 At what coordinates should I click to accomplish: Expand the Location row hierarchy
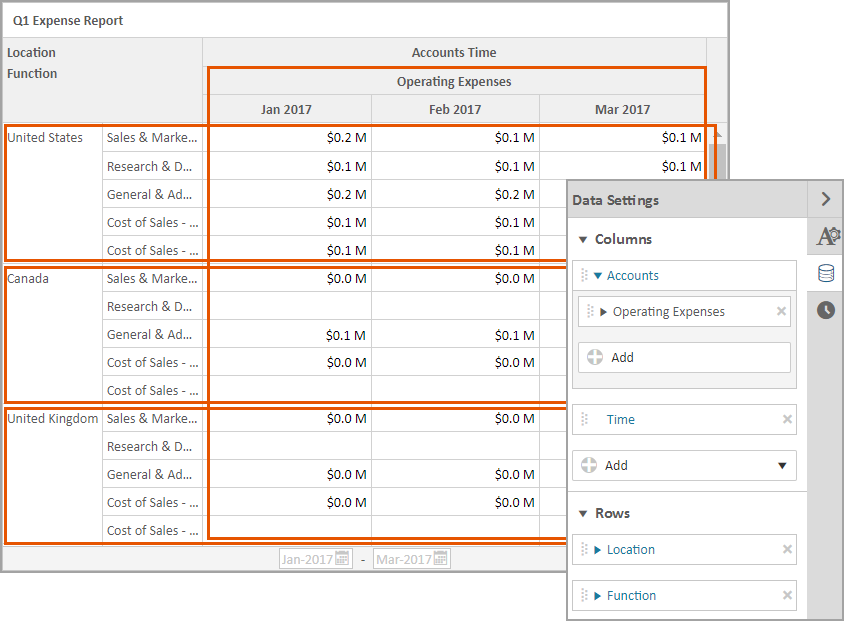coord(597,550)
